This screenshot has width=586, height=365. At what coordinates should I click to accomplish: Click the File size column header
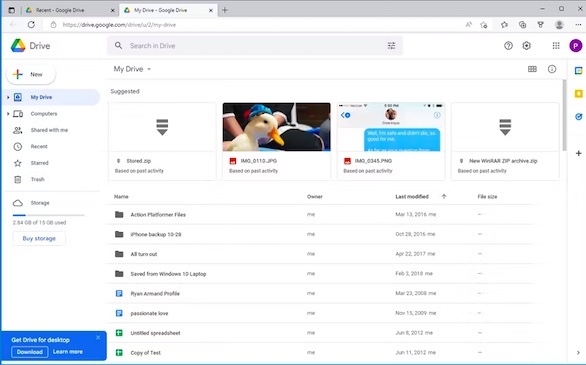pyautogui.click(x=487, y=197)
